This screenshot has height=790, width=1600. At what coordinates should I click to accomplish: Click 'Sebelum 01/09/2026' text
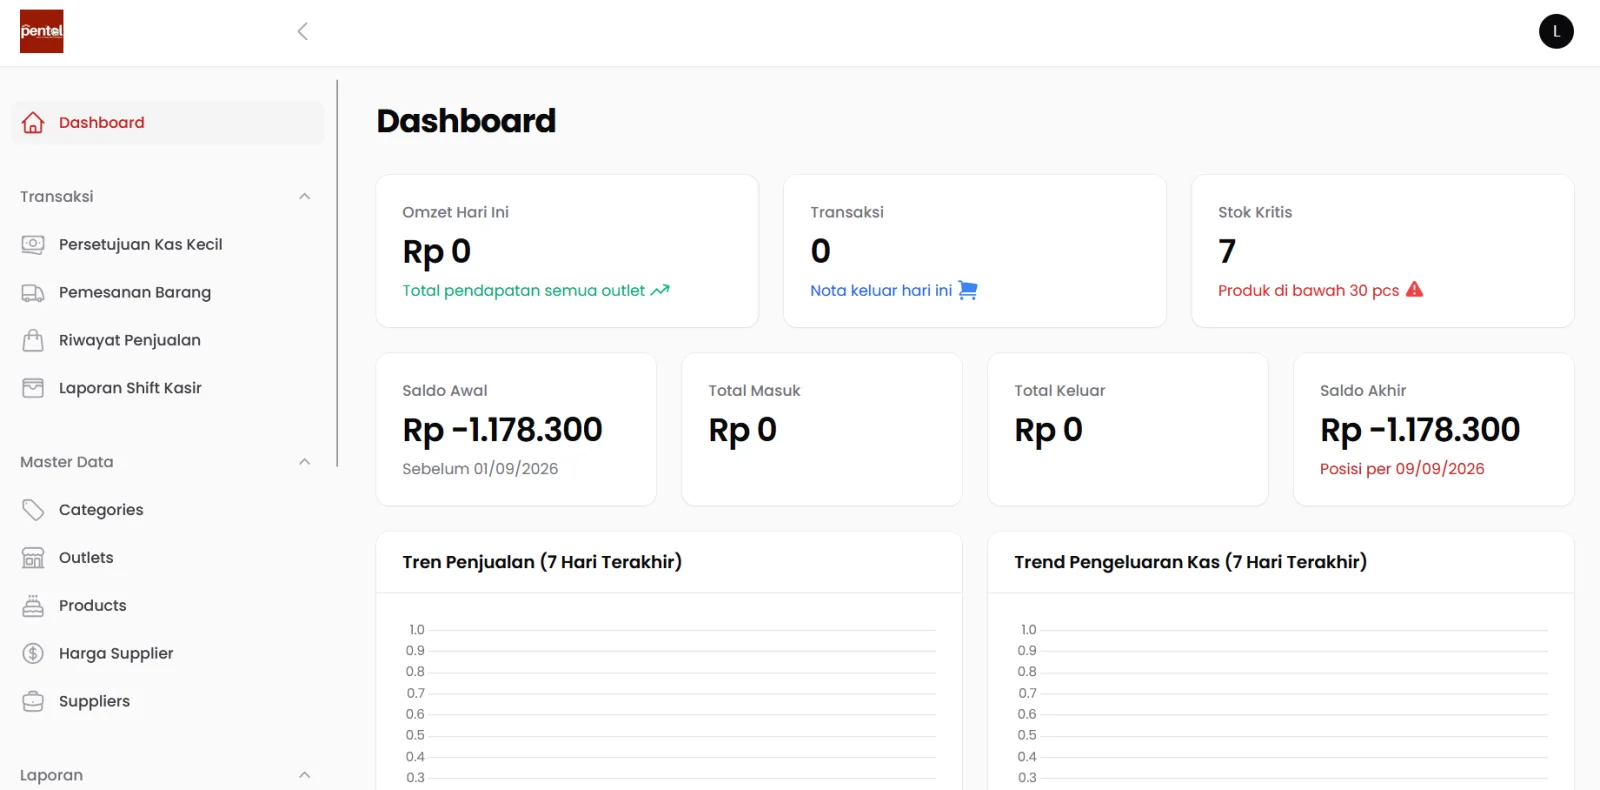(480, 469)
